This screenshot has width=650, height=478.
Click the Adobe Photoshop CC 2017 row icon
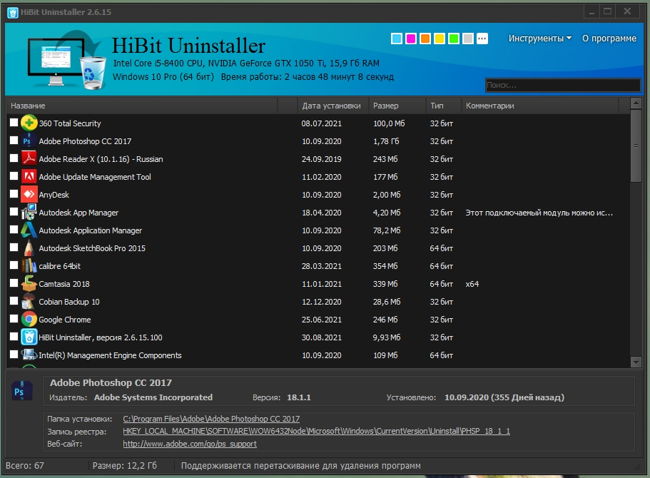(28, 141)
